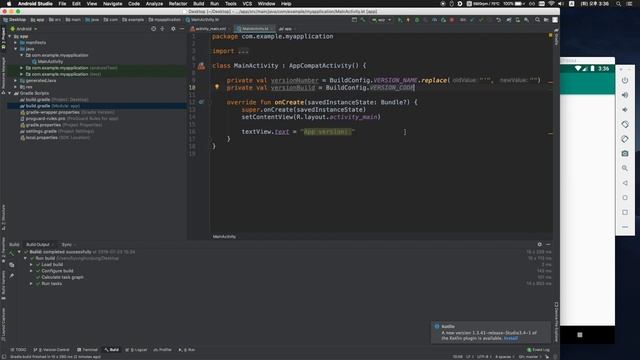The width and height of the screenshot is (640, 360).
Task: Open the Tools menu
Action: (x=231, y=4)
